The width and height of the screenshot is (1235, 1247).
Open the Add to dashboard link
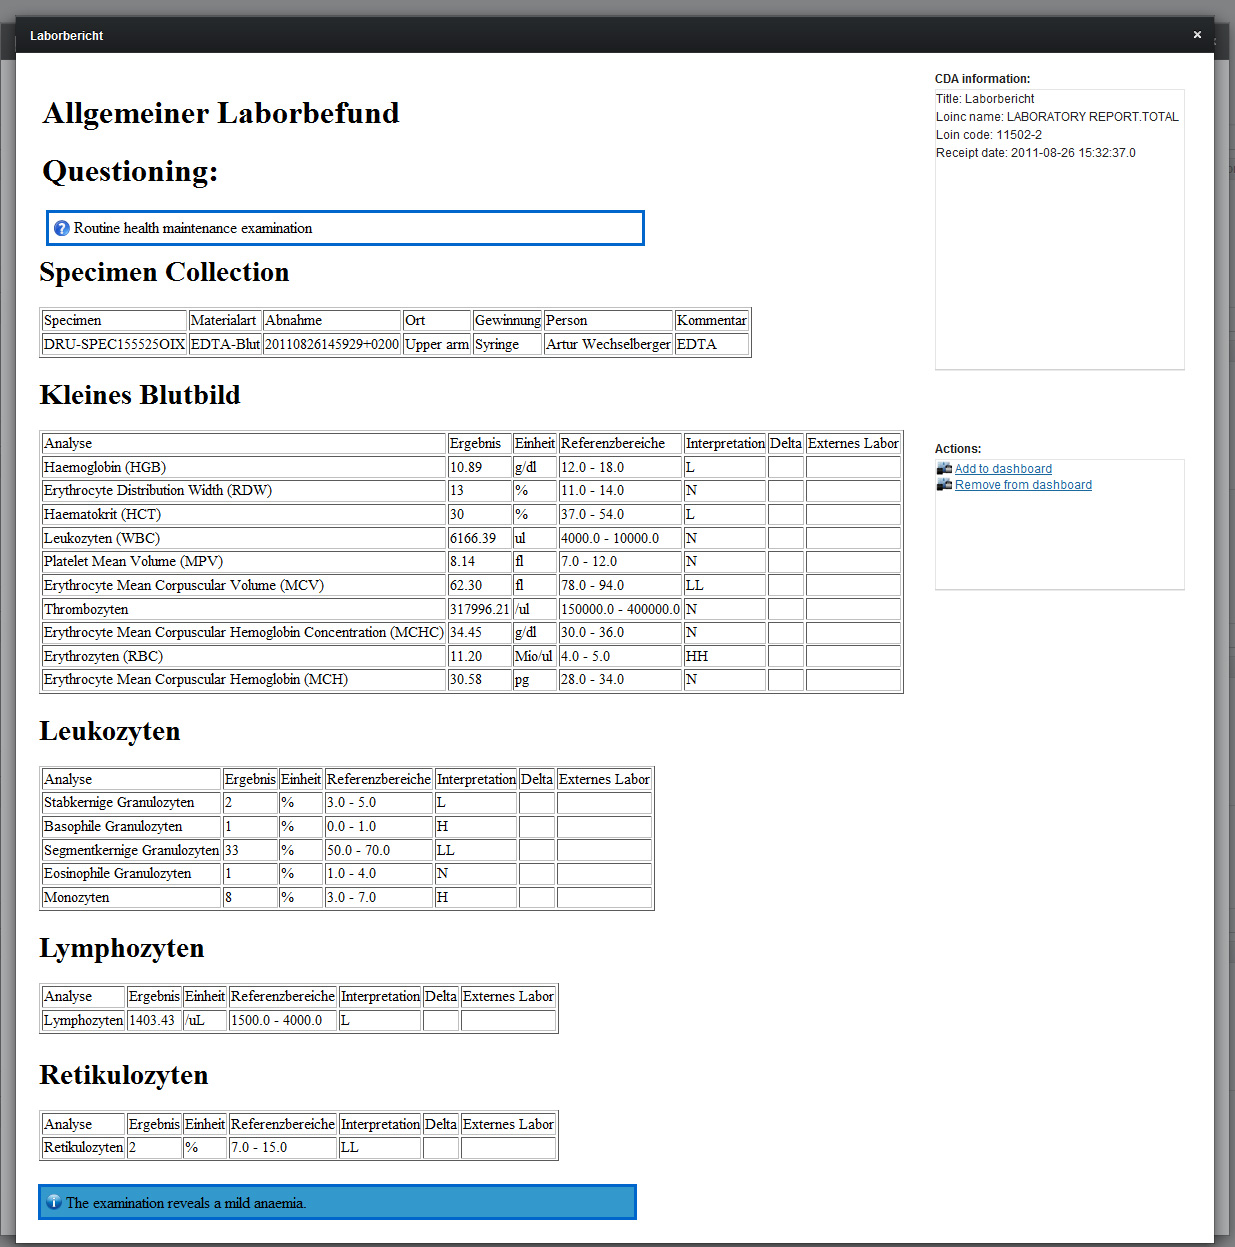click(1003, 469)
